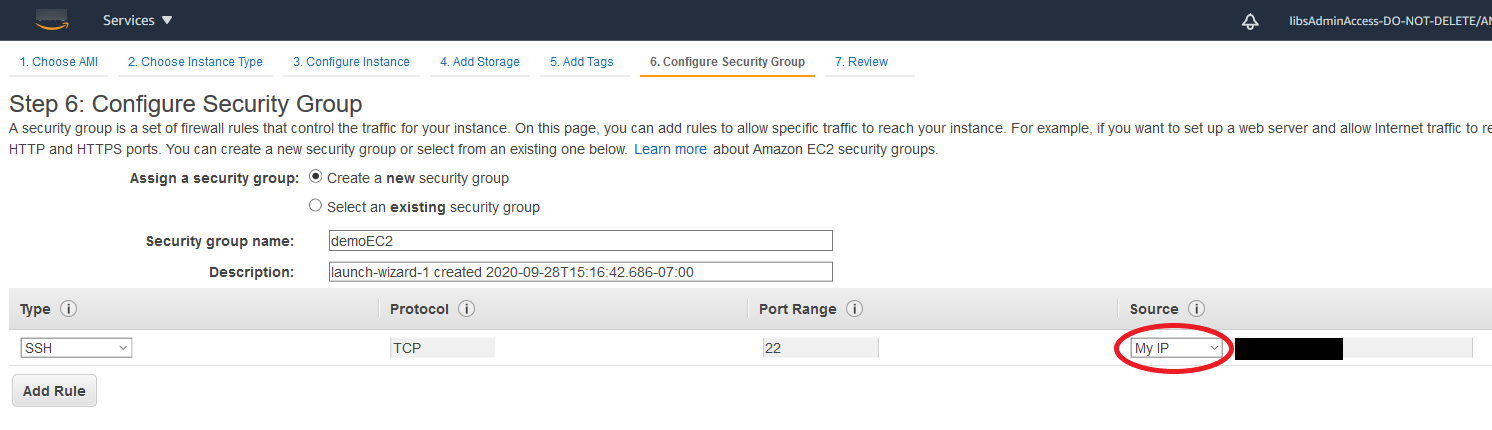Viewport: 1492px width, 430px height.
Task: Click the Security group name field
Action: click(580, 241)
